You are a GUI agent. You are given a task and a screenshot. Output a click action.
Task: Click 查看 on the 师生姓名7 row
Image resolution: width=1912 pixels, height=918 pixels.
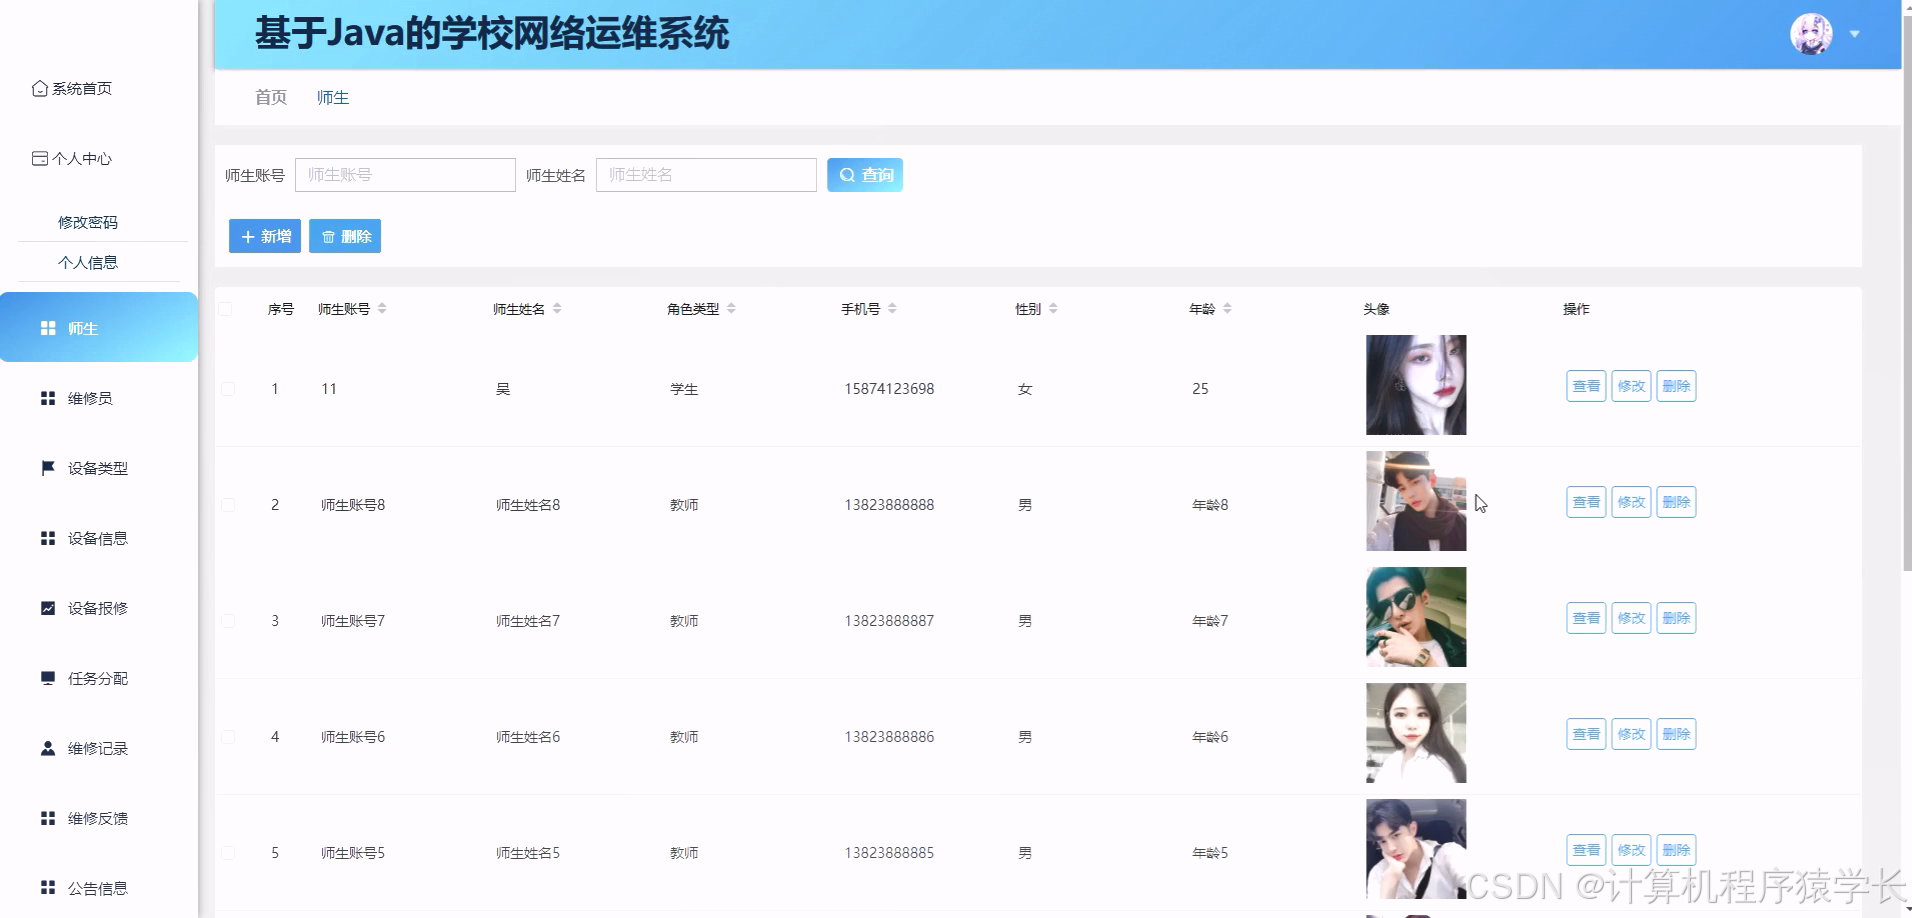point(1586,617)
